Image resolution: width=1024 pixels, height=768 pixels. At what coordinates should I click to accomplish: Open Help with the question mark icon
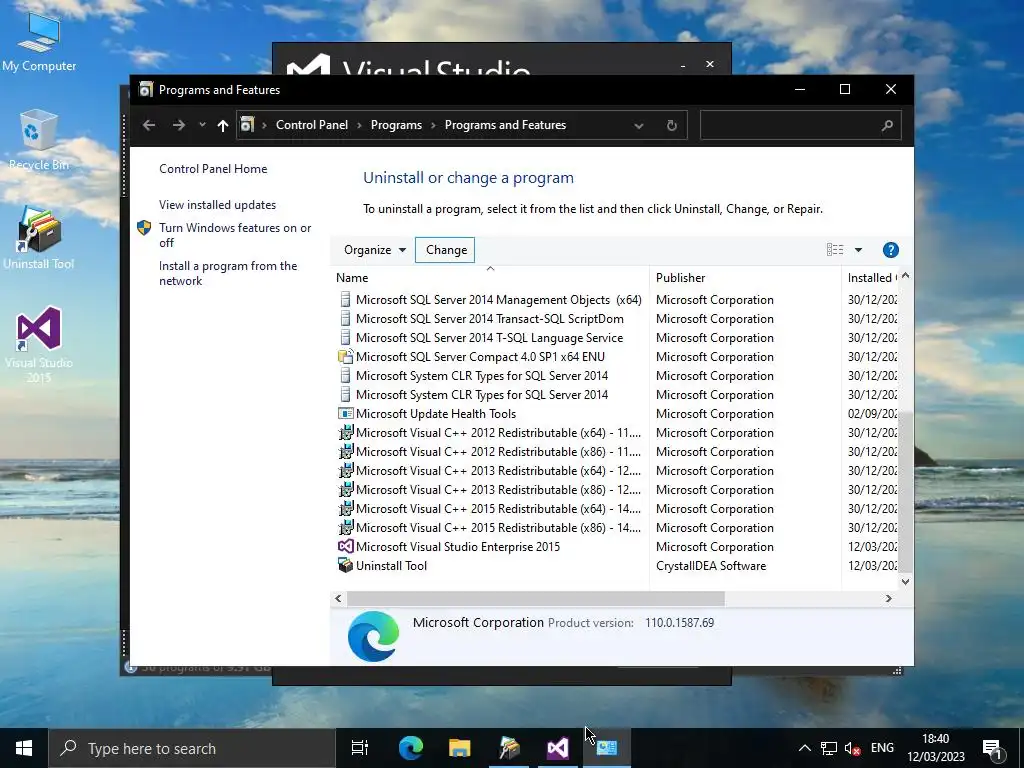click(x=890, y=250)
